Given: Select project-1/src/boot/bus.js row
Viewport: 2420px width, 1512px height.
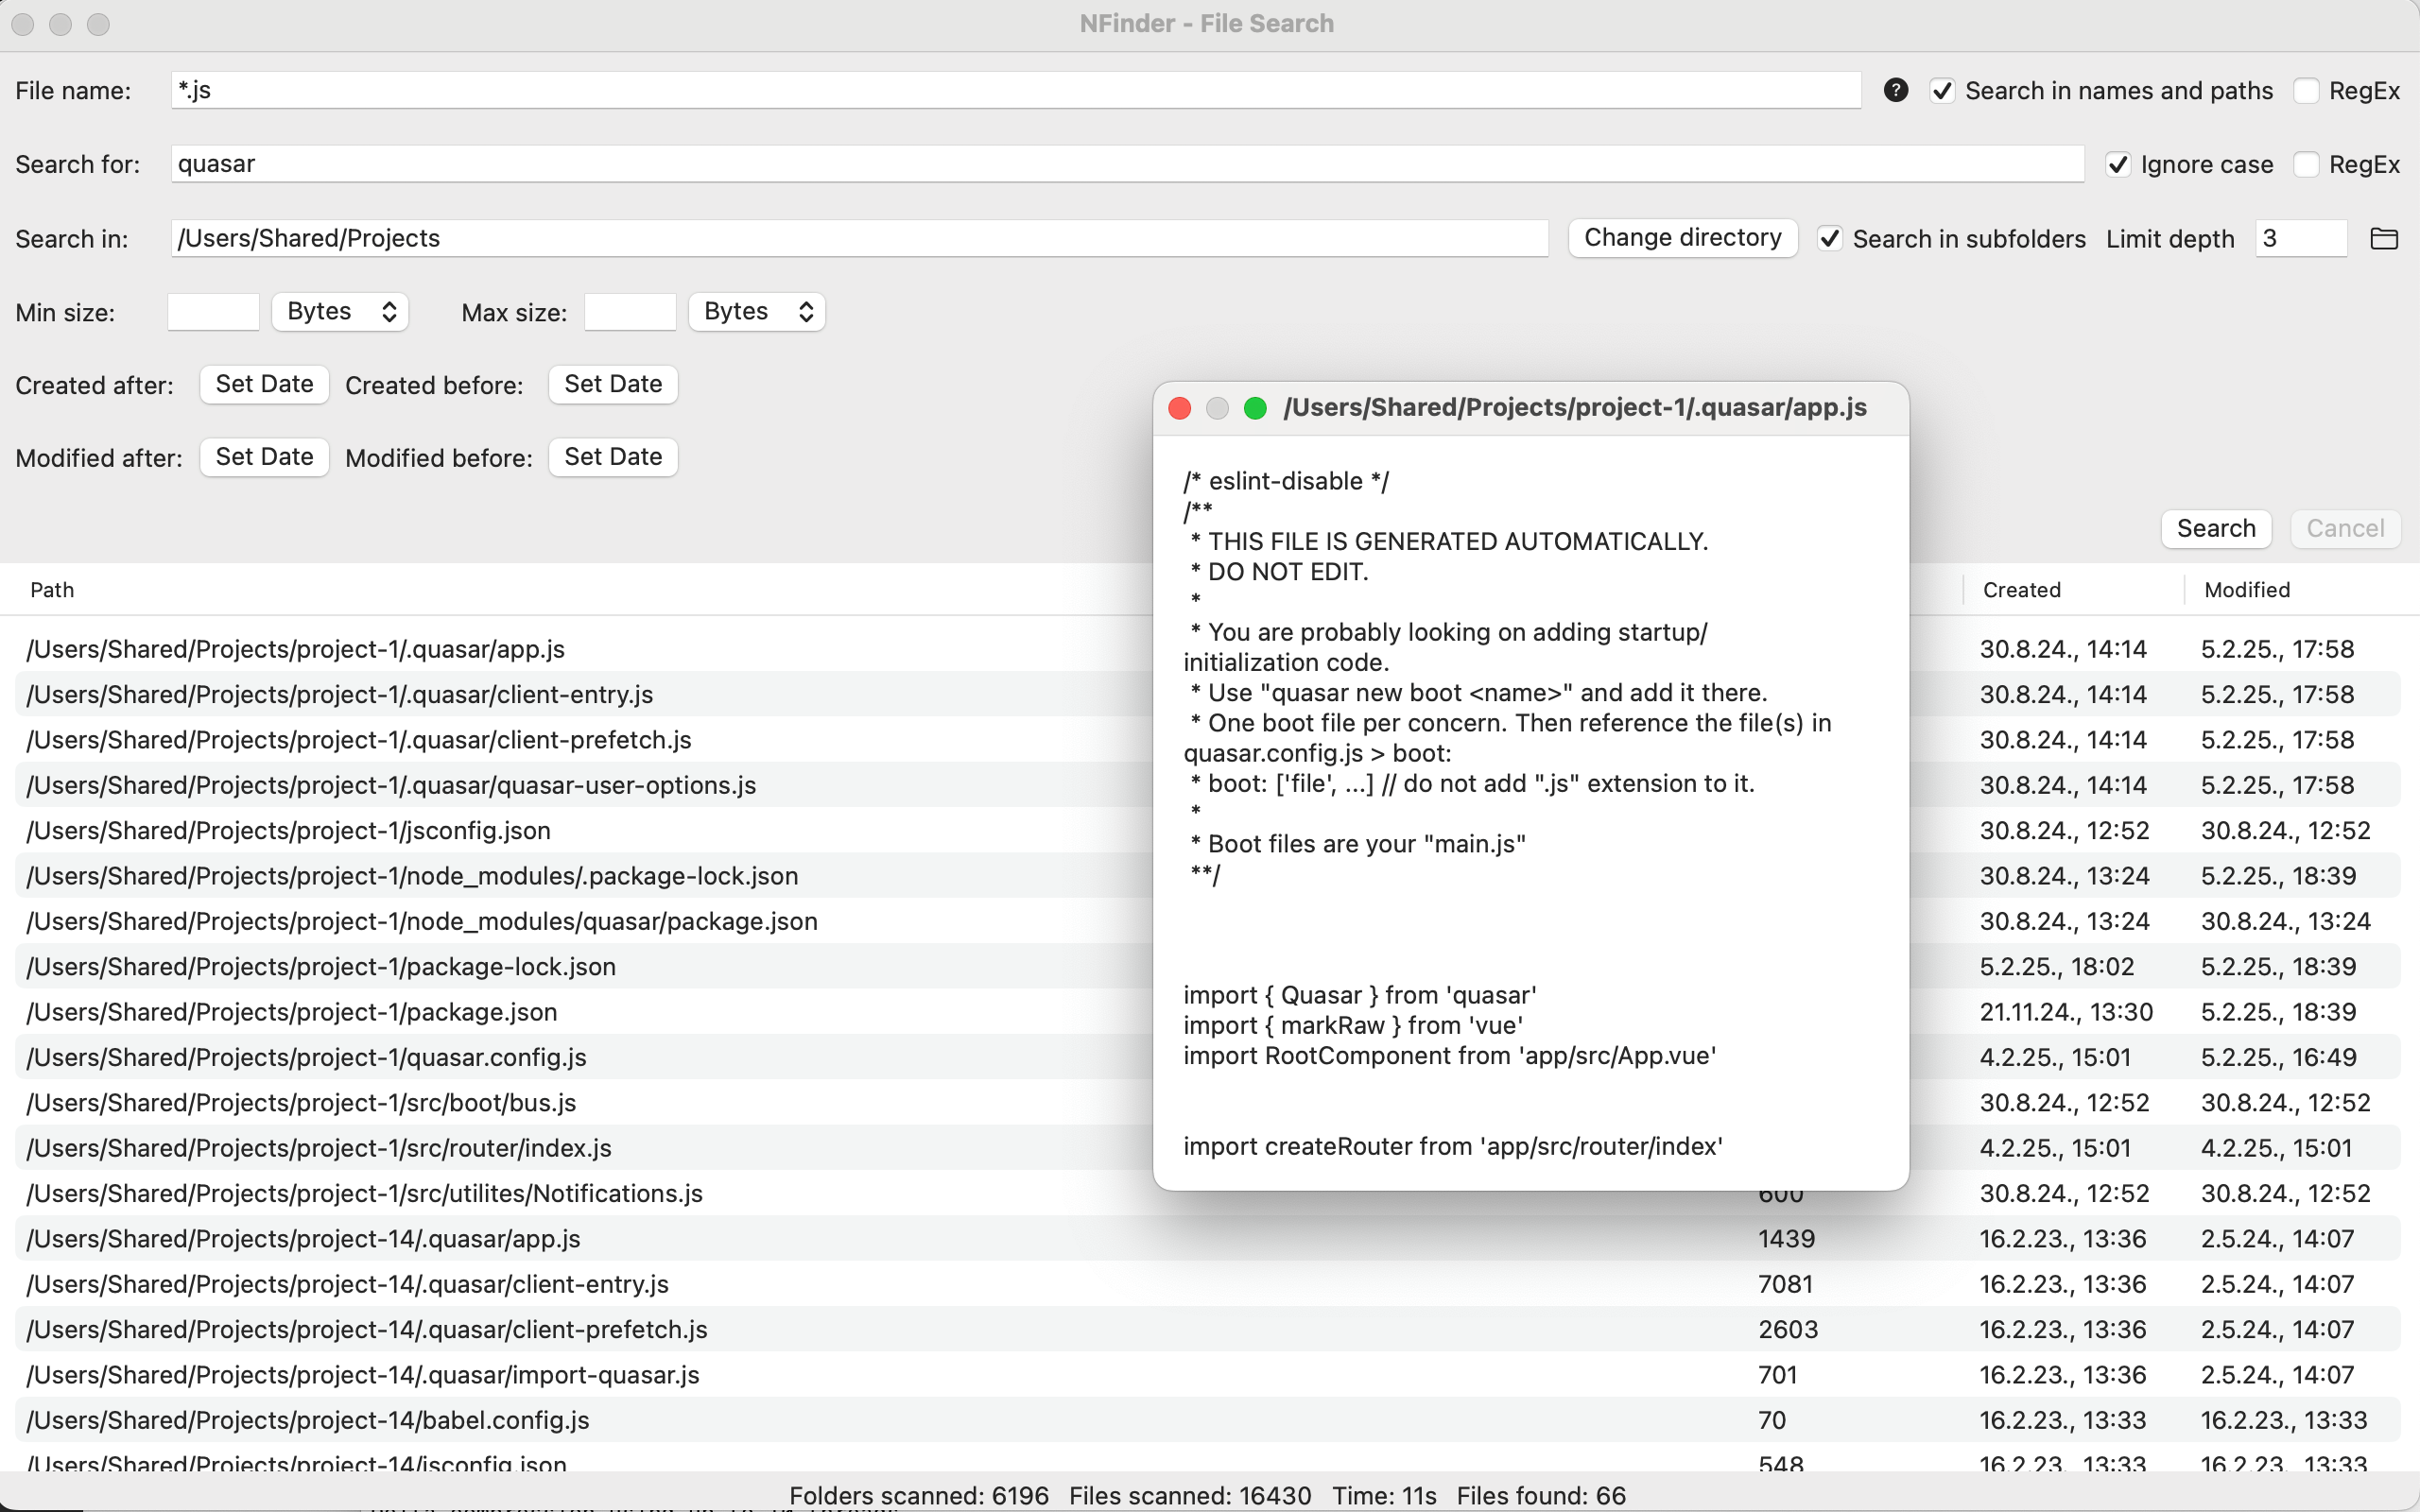Looking at the screenshot, I should 1208,1102.
